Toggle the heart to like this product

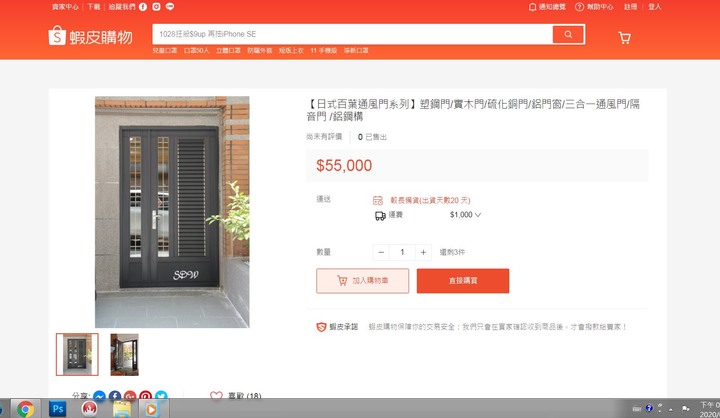coord(216,395)
